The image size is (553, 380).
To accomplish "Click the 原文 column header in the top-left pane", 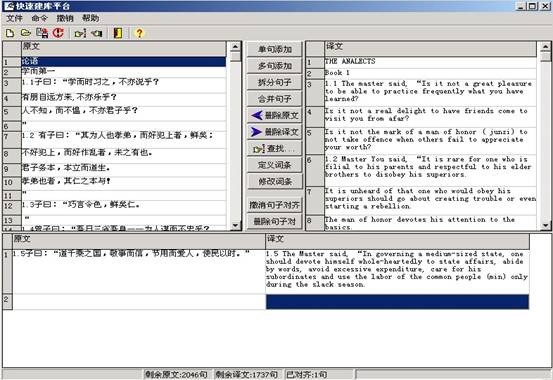I will click(x=123, y=49).
